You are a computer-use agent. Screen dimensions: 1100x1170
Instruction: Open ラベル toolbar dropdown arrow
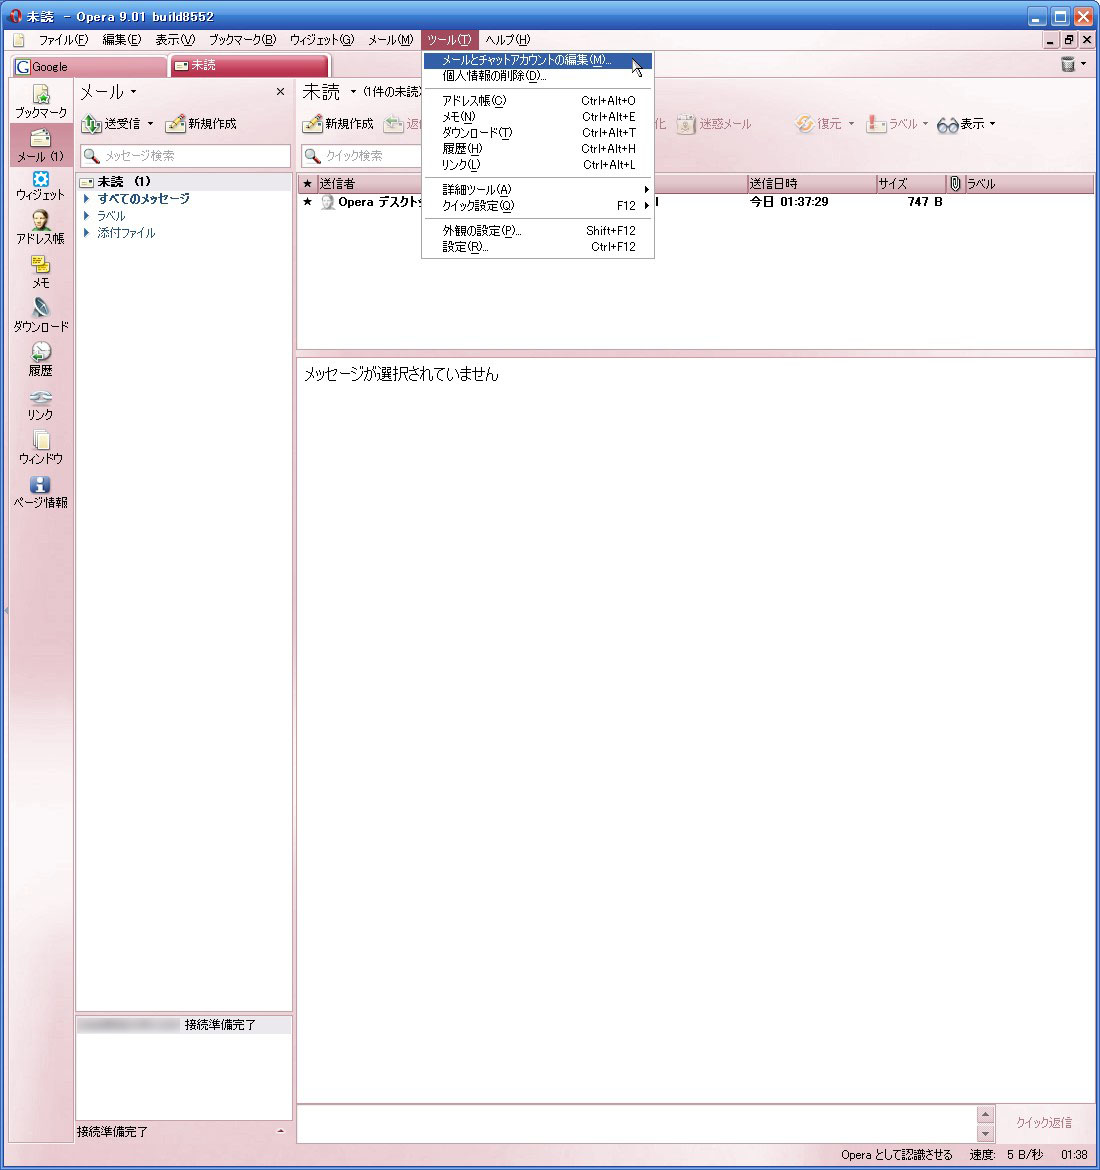tap(925, 124)
